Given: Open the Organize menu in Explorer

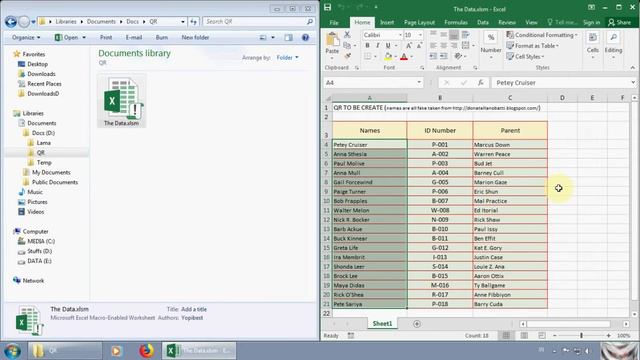Looking at the screenshot, I should 26,38.
